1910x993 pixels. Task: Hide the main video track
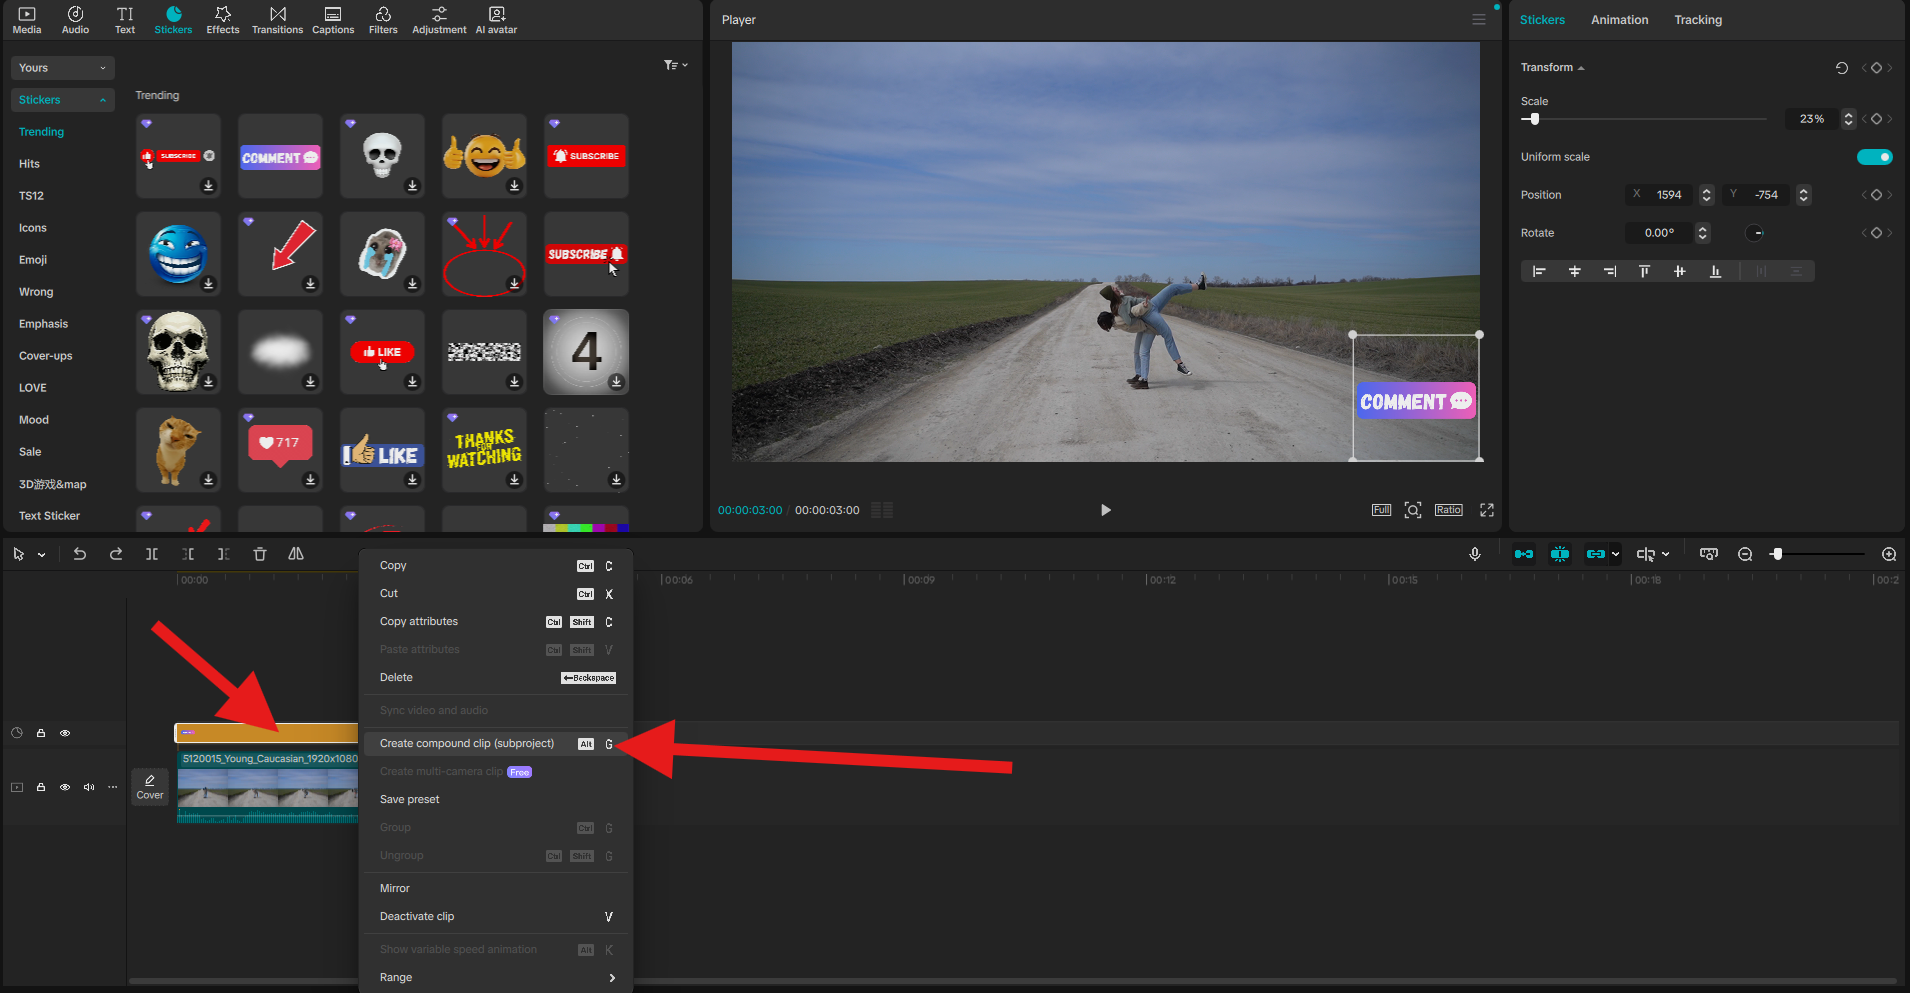click(x=65, y=787)
